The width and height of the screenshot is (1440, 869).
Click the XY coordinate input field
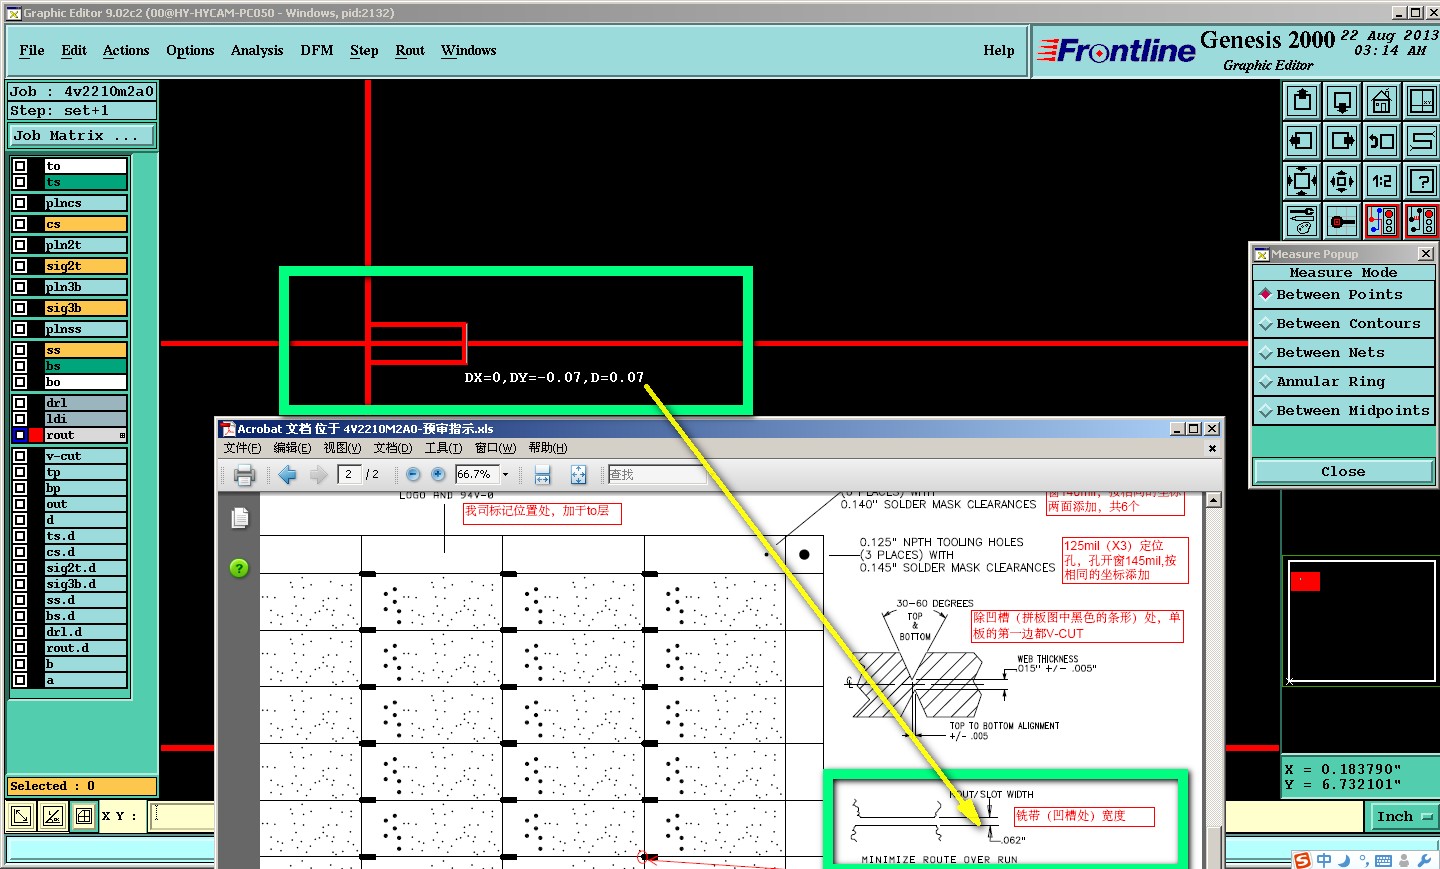[182, 816]
